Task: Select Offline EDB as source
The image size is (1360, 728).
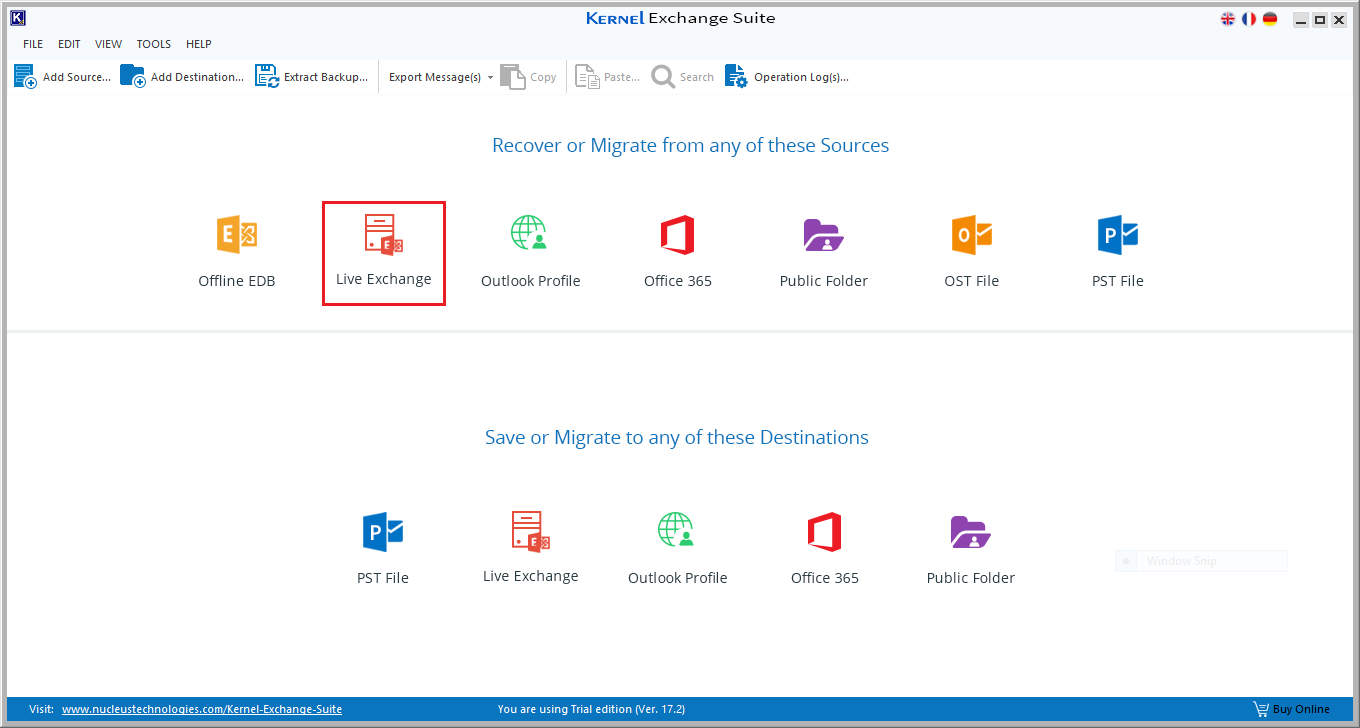Action: tap(237, 252)
